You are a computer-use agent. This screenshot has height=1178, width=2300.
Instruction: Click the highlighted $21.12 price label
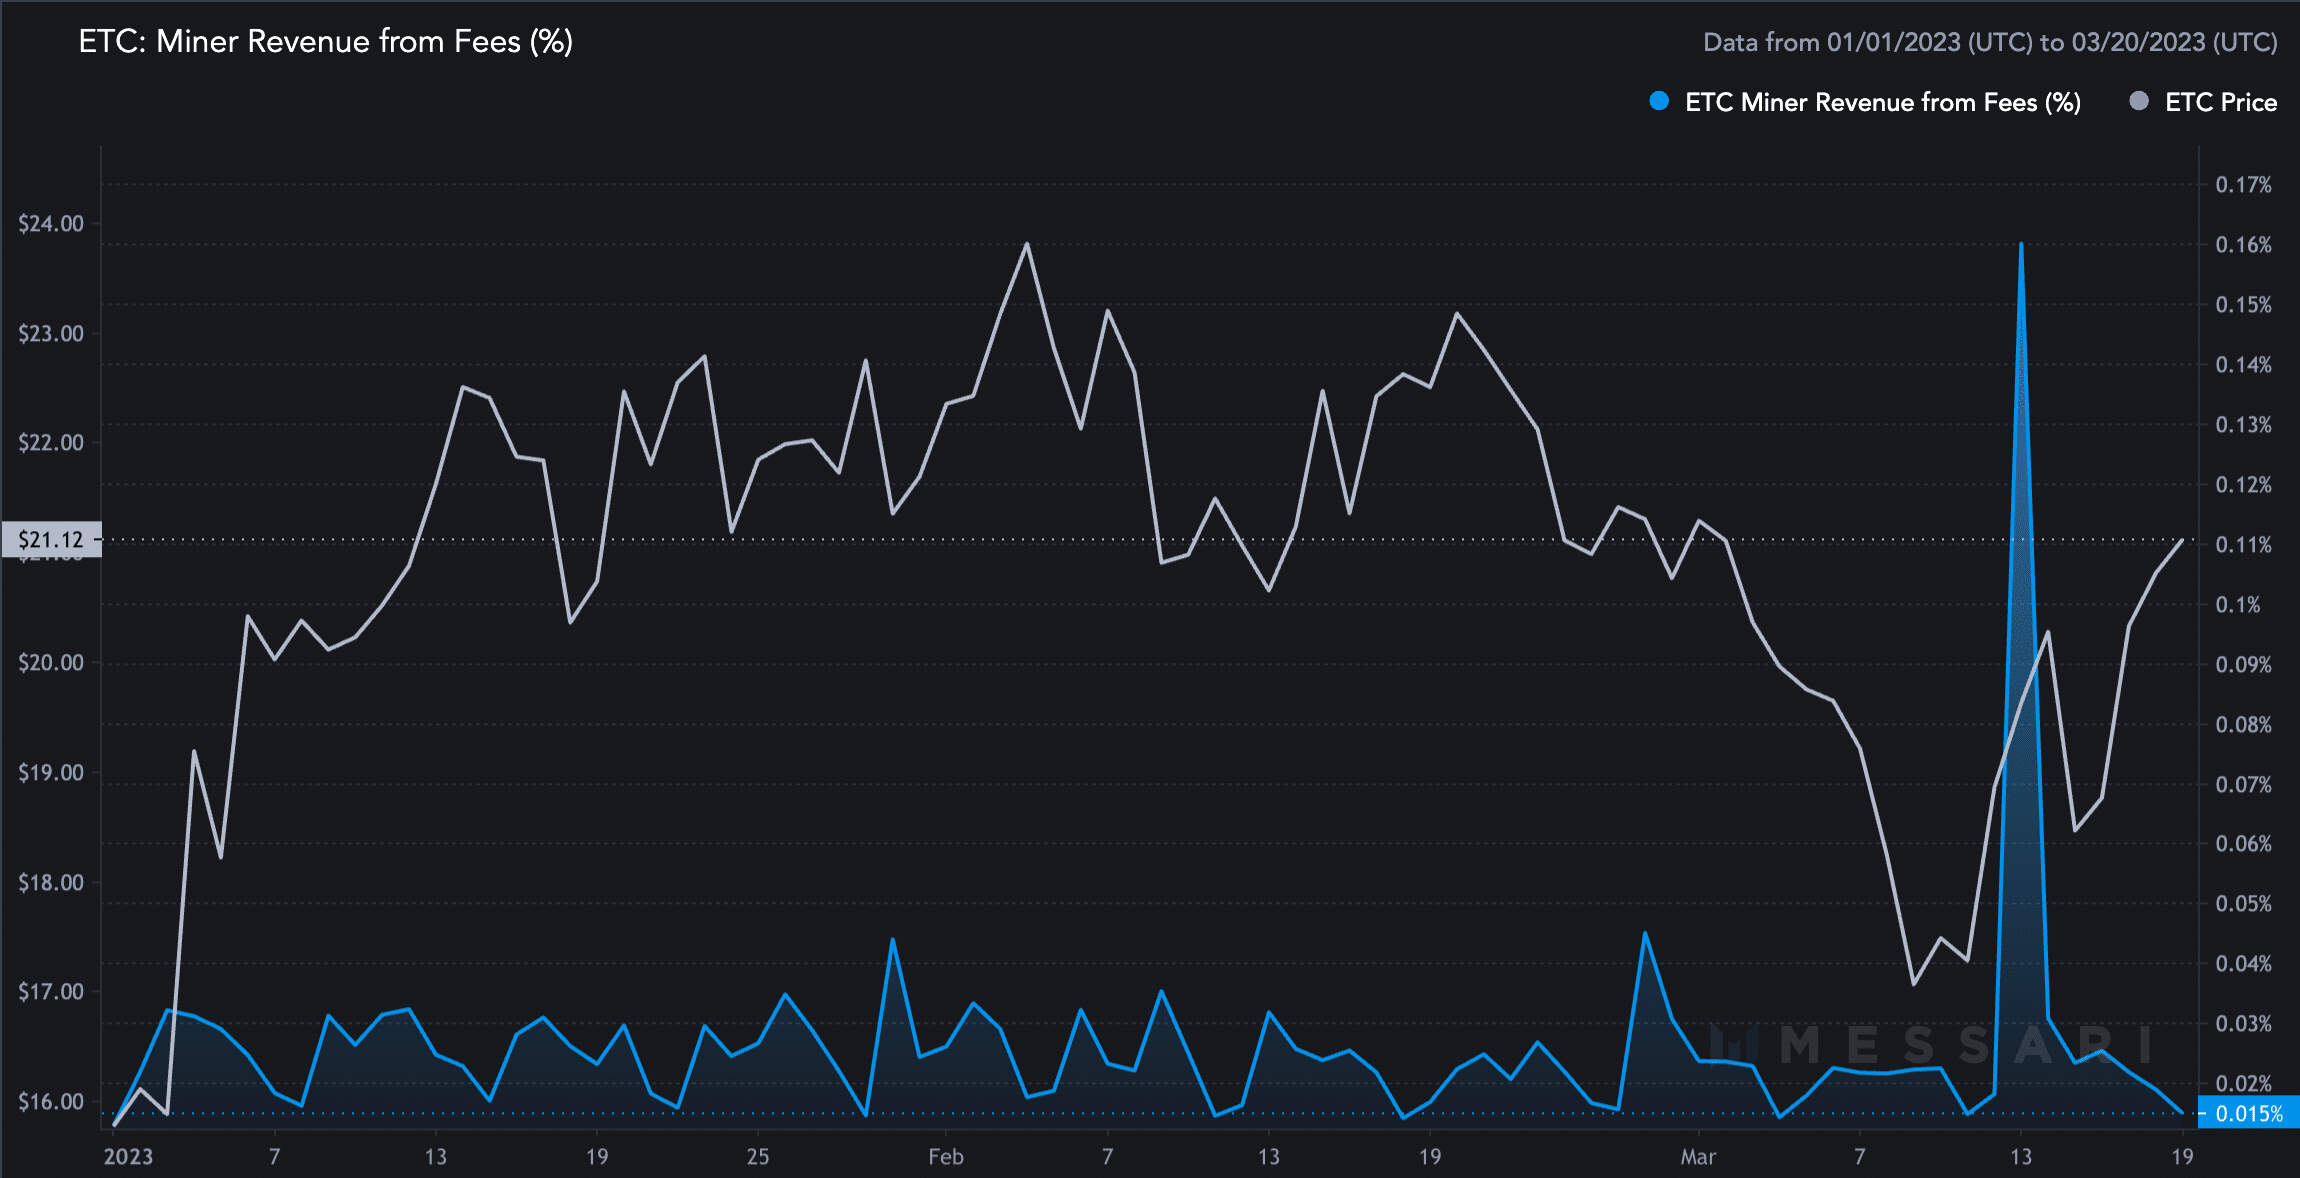[x=50, y=540]
